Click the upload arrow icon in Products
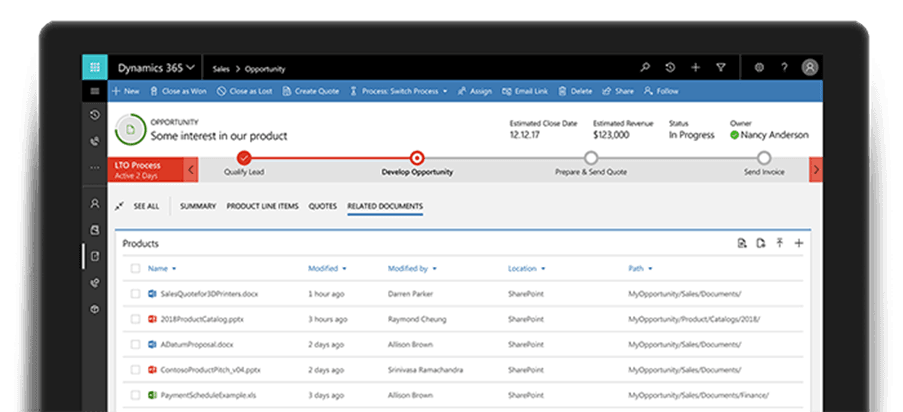 779,243
